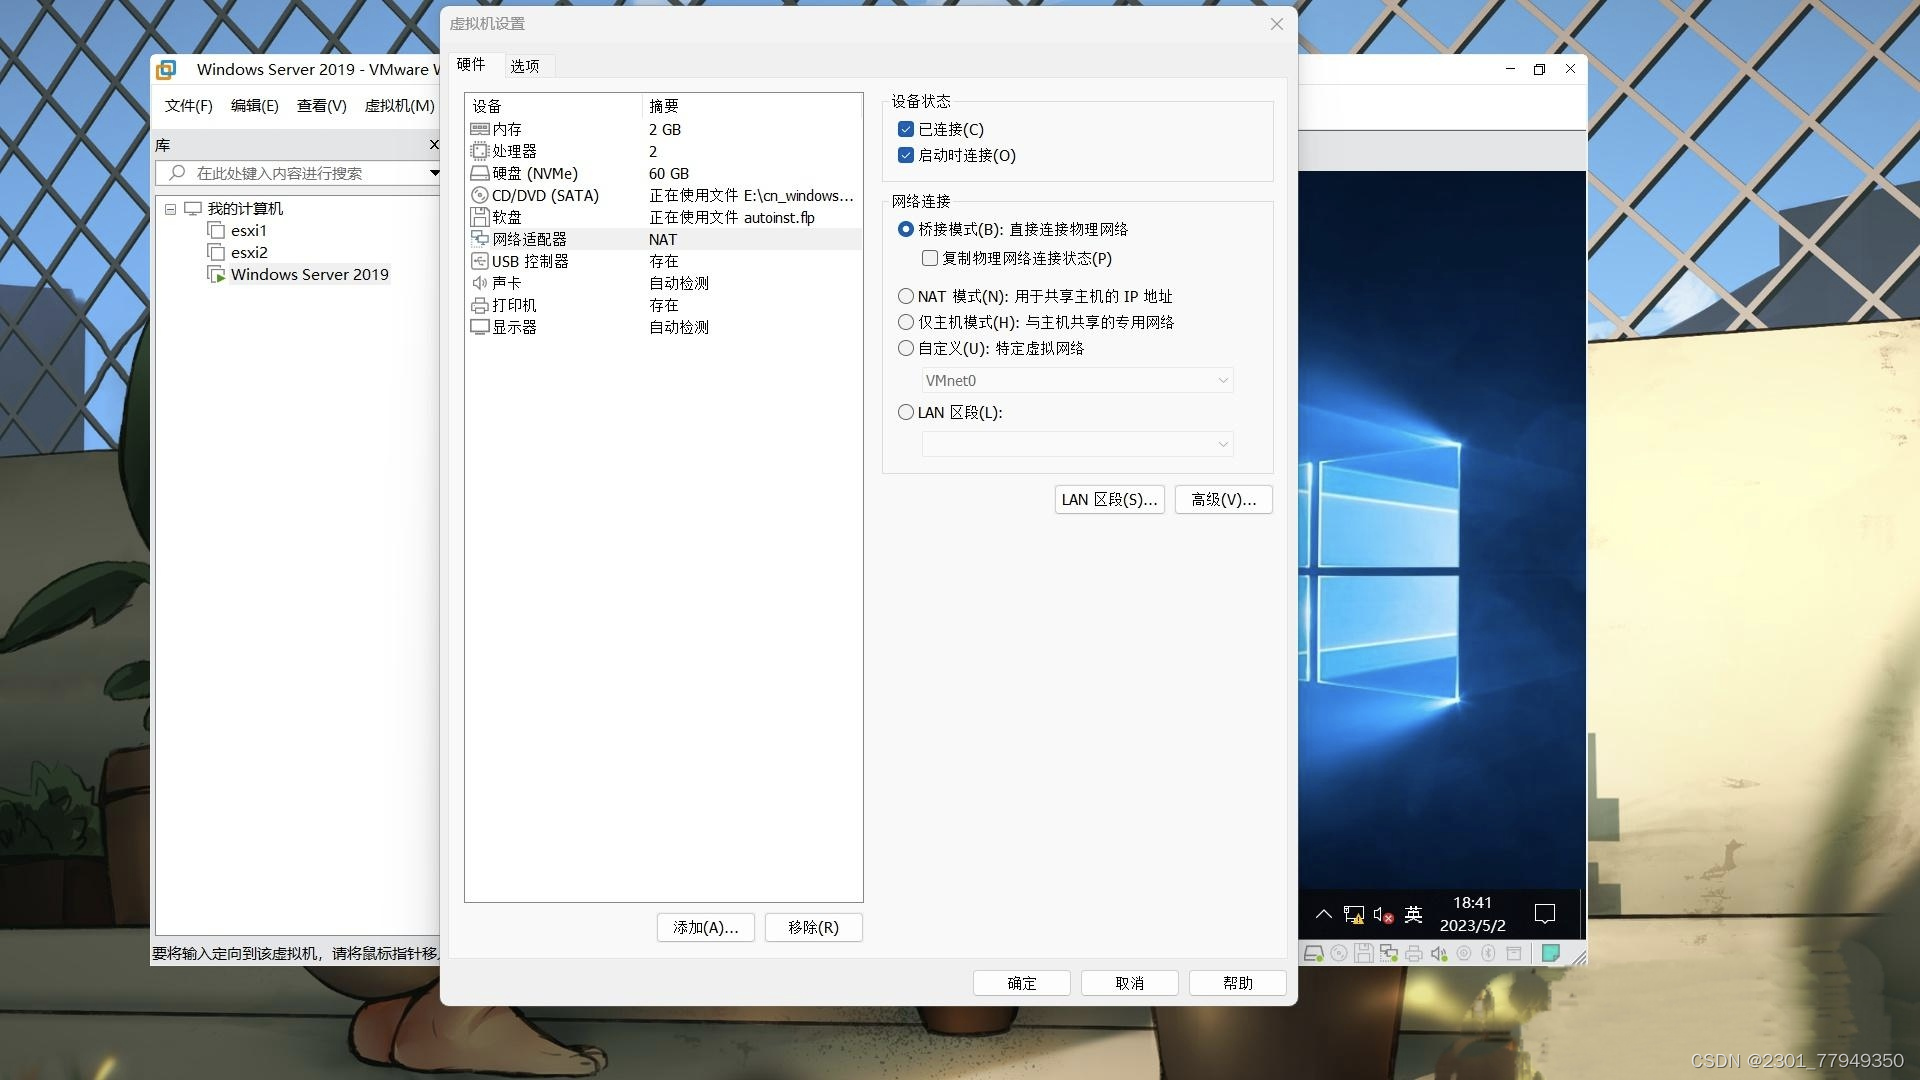Toggle the 启动时连接(O) checkbox
Screen dimensions: 1920x1080
906,155
